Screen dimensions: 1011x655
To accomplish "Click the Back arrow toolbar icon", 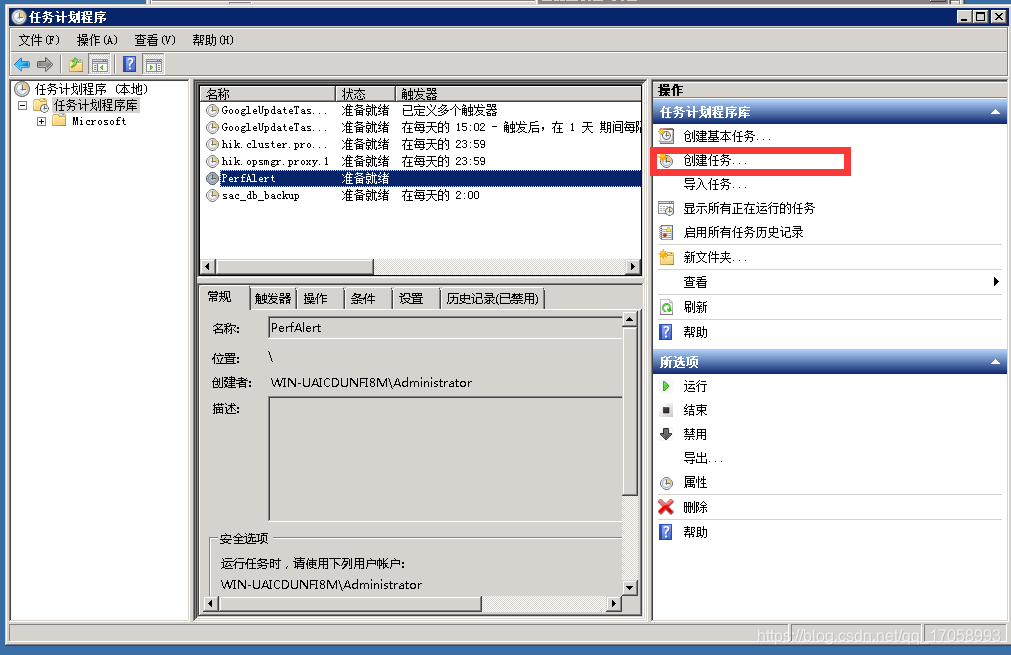I will [x=22, y=64].
